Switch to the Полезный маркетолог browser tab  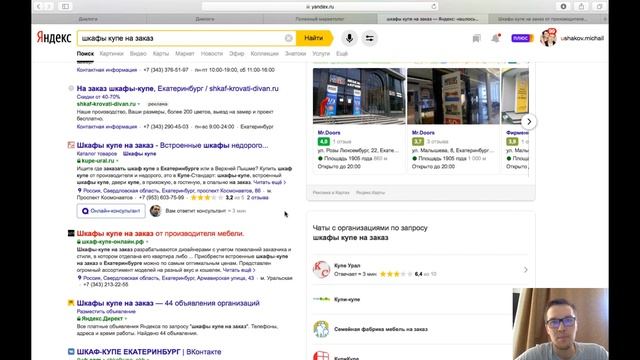click(320, 19)
